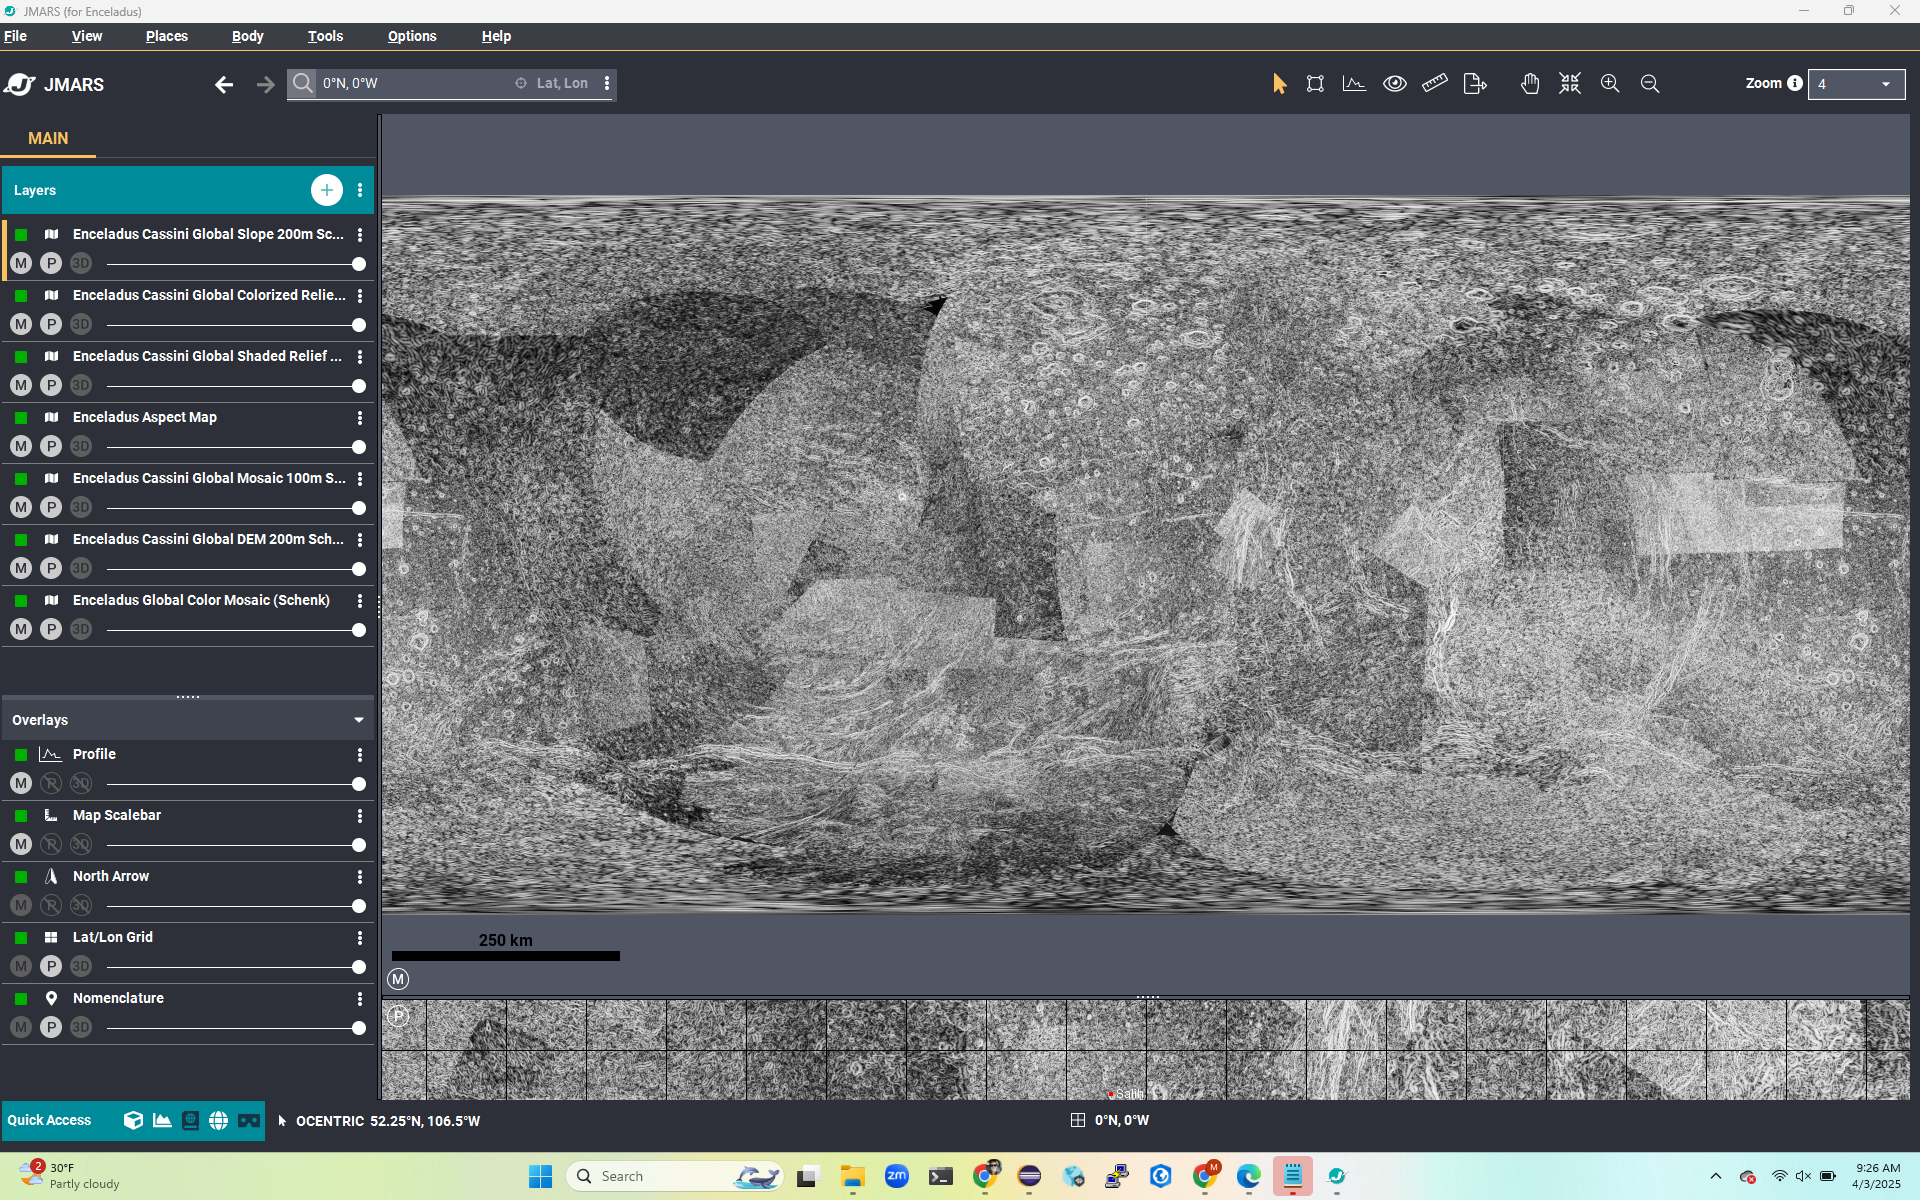Toggle M for Global Mosaic 100m layer
1920x1200 pixels.
[21, 507]
